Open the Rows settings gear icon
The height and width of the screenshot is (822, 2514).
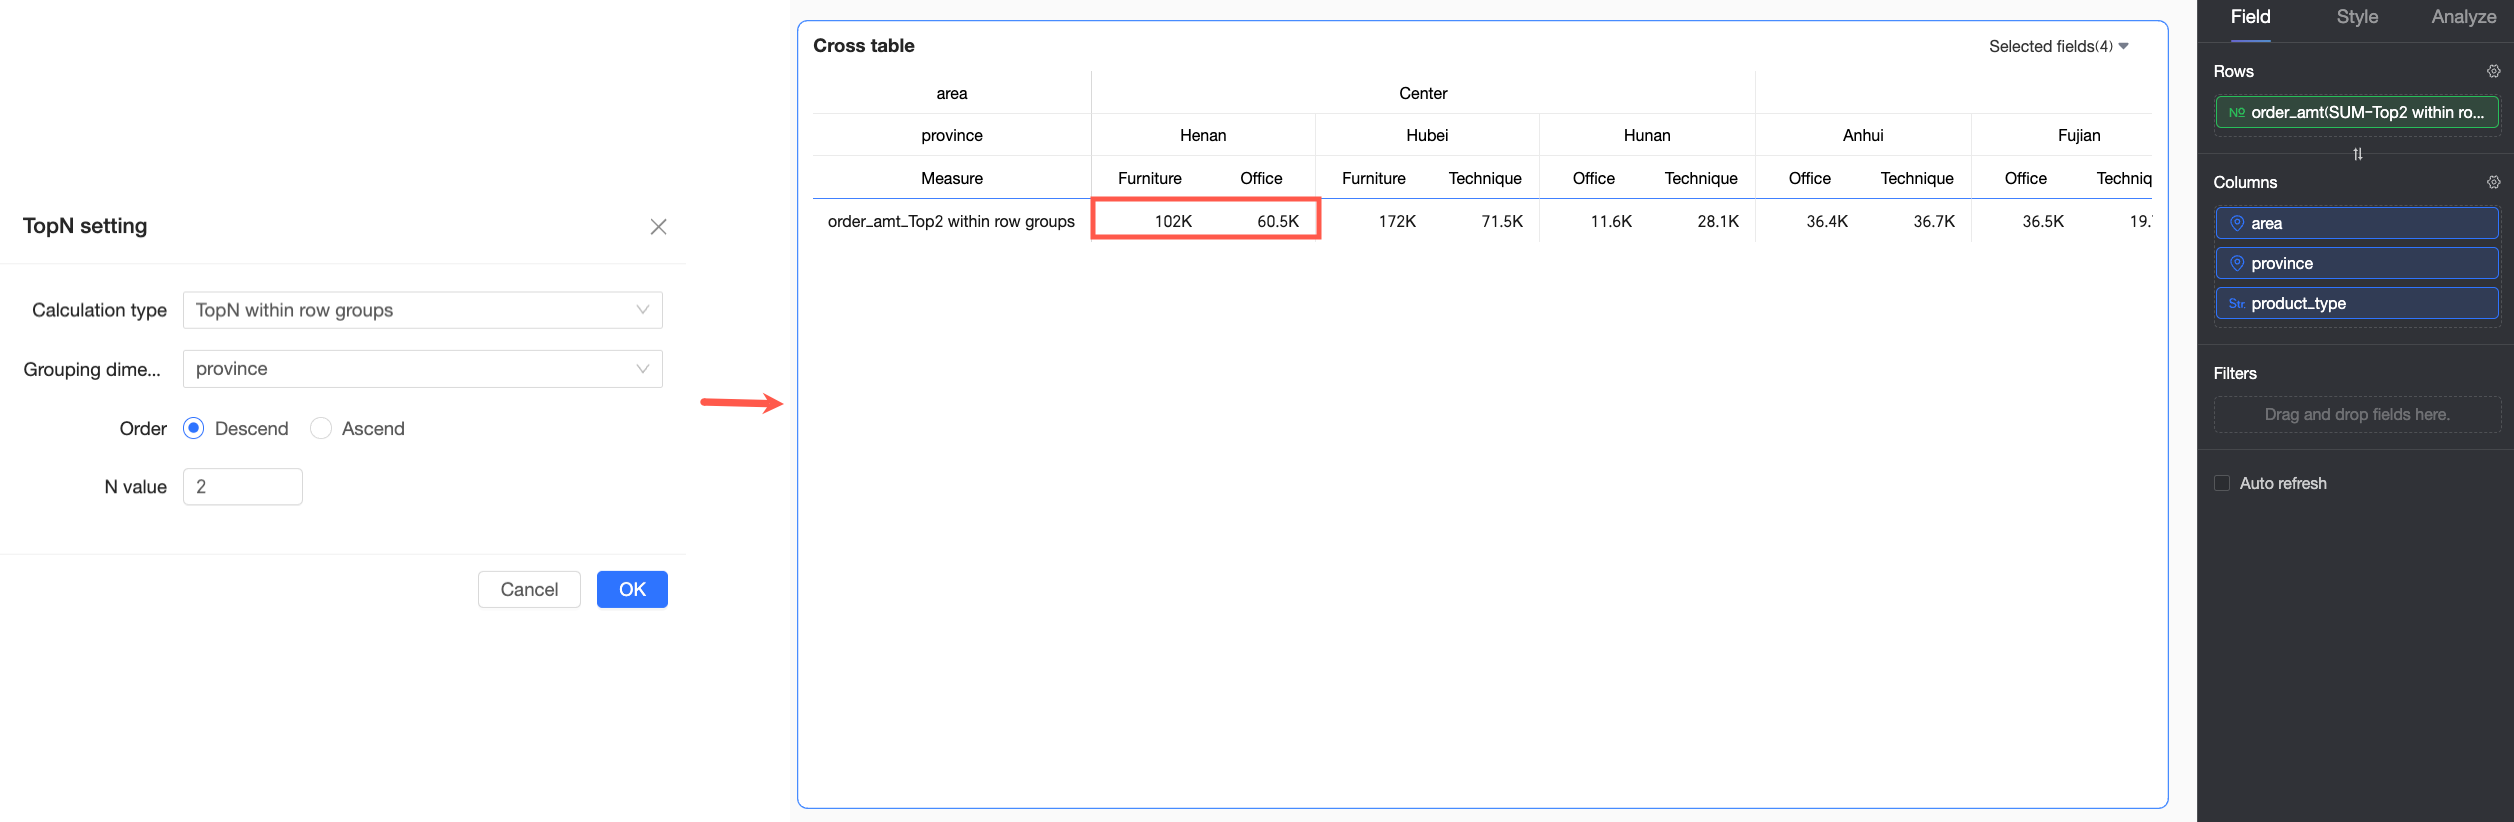click(x=2494, y=71)
